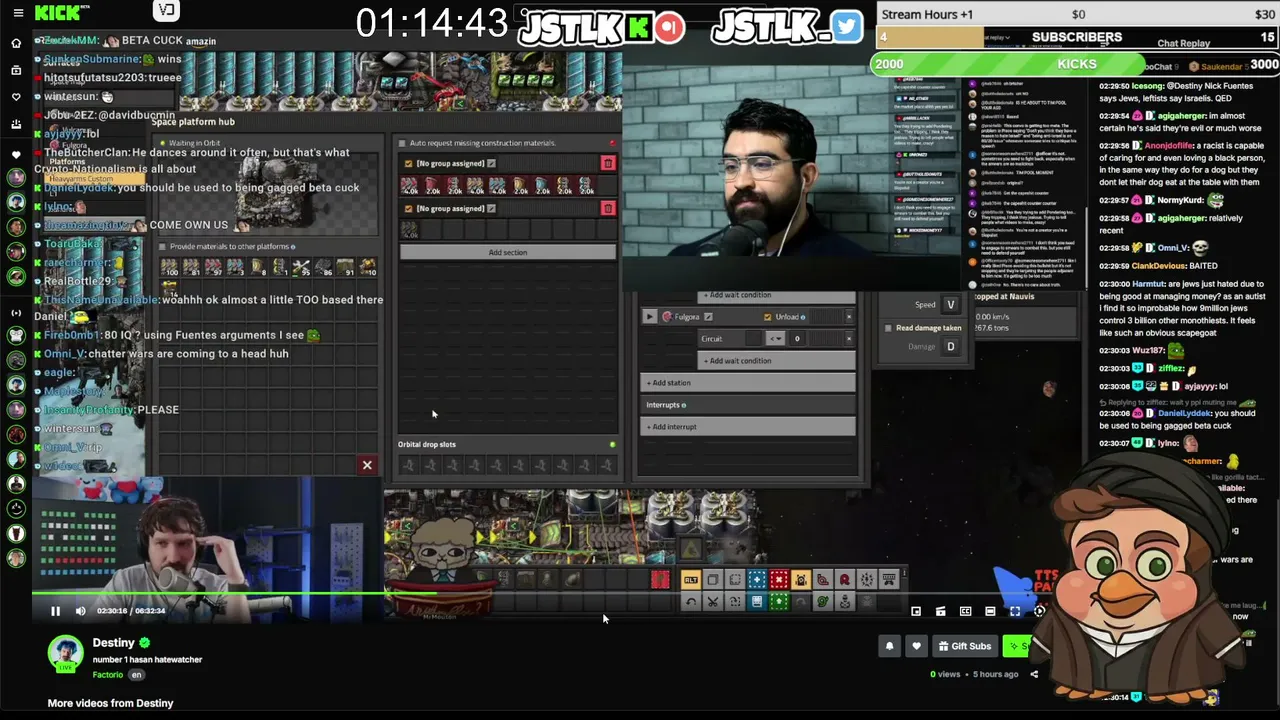Click the Add interrupt button
The height and width of the screenshot is (720, 1280).
click(x=748, y=427)
